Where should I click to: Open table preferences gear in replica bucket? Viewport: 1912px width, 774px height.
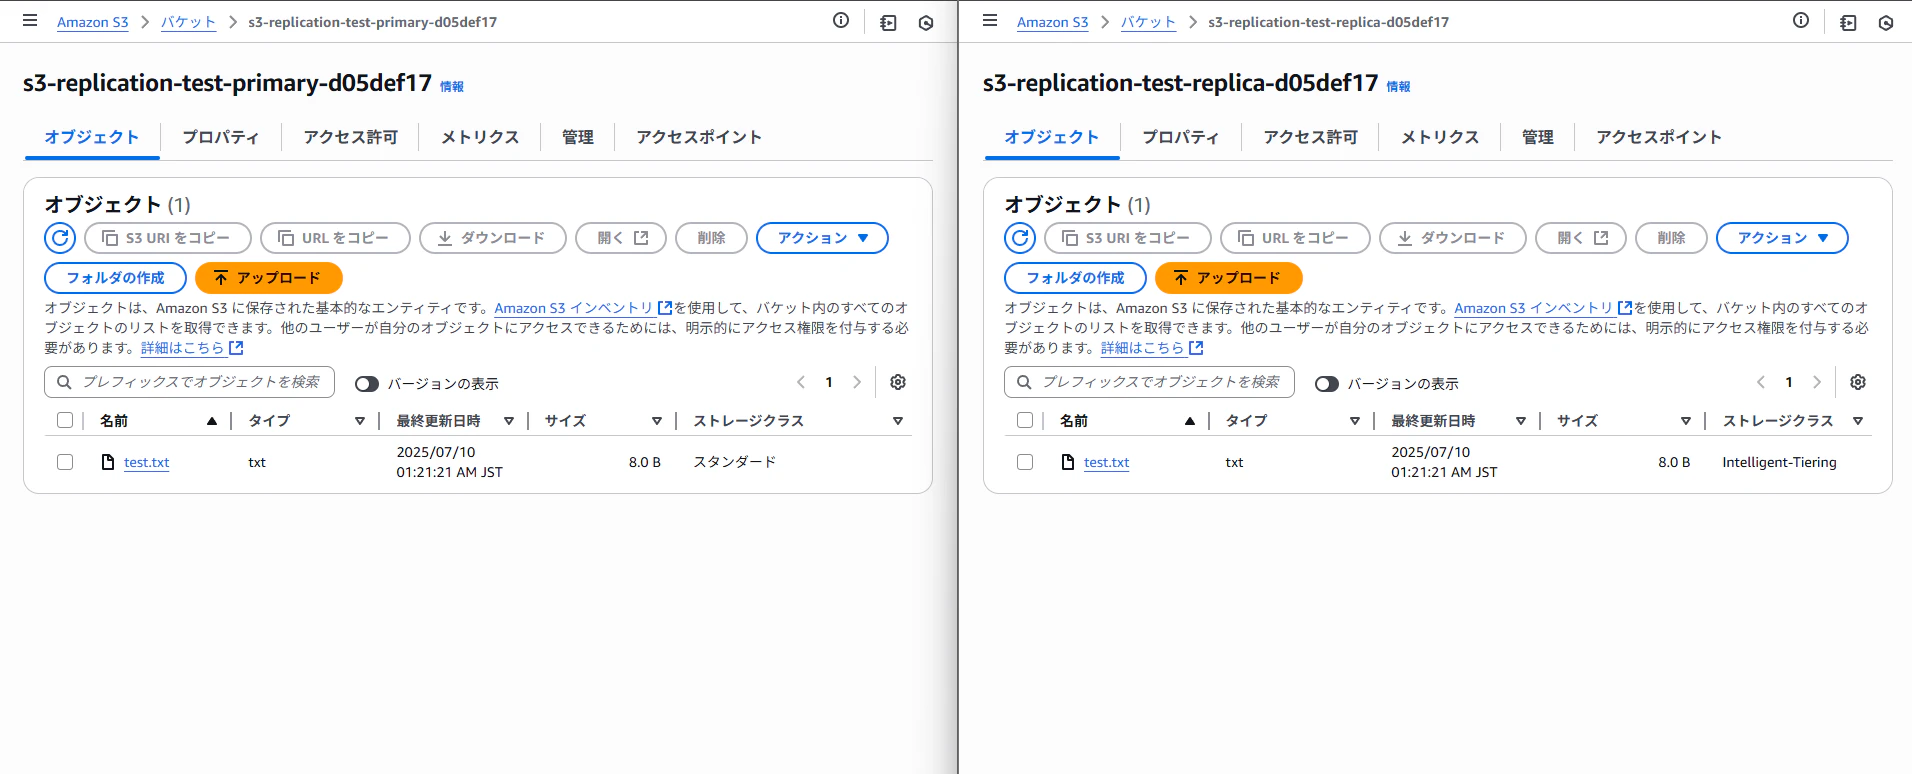click(x=1858, y=382)
